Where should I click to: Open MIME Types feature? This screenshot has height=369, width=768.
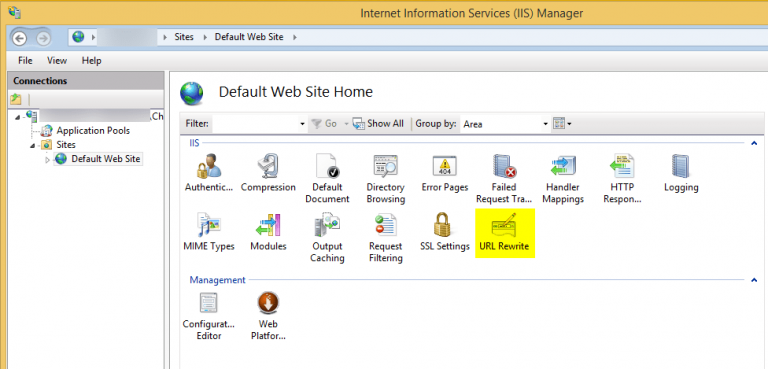coord(209,232)
